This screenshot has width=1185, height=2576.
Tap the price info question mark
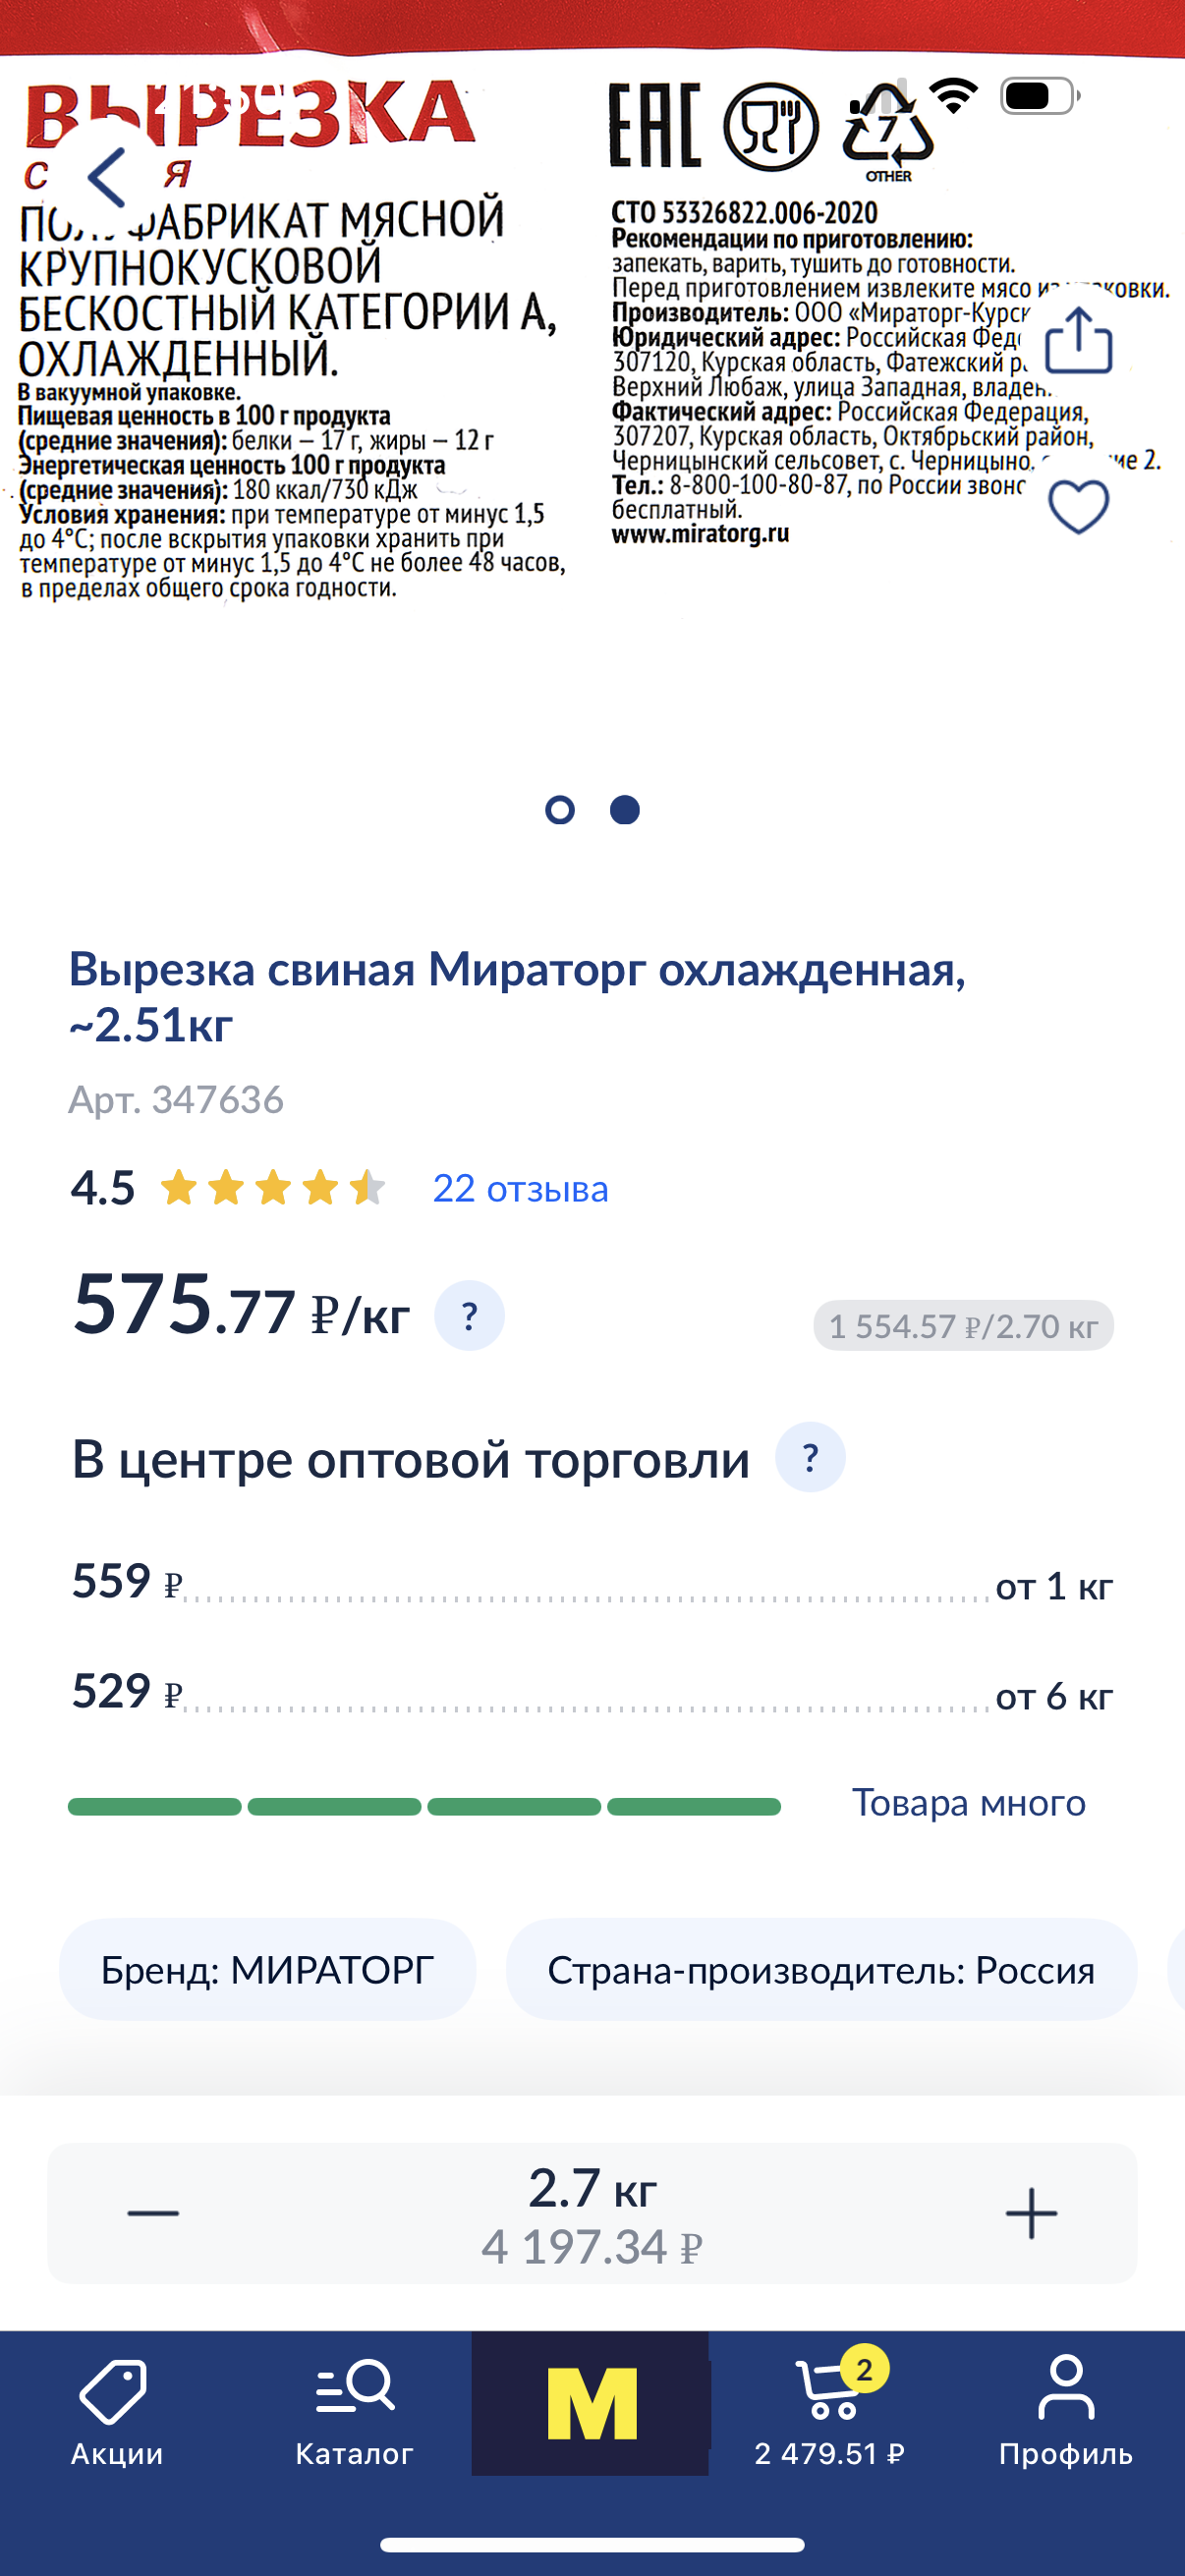[469, 1315]
